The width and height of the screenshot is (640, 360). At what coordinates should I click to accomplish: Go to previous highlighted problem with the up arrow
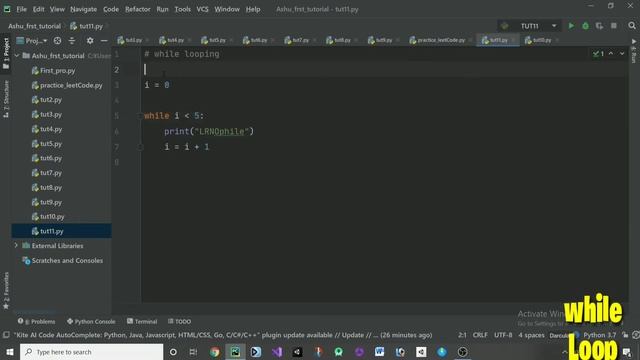(x=611, y=53)
